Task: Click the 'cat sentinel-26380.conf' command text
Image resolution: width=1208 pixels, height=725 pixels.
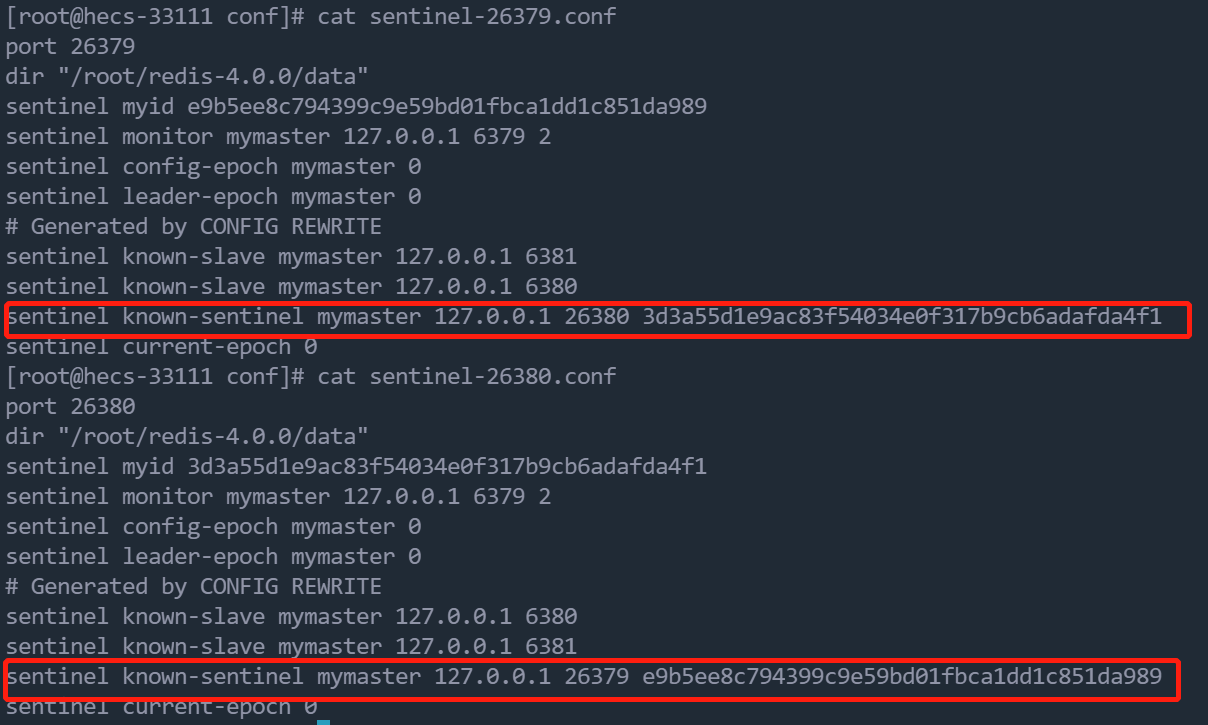Action: pos(466,376)
